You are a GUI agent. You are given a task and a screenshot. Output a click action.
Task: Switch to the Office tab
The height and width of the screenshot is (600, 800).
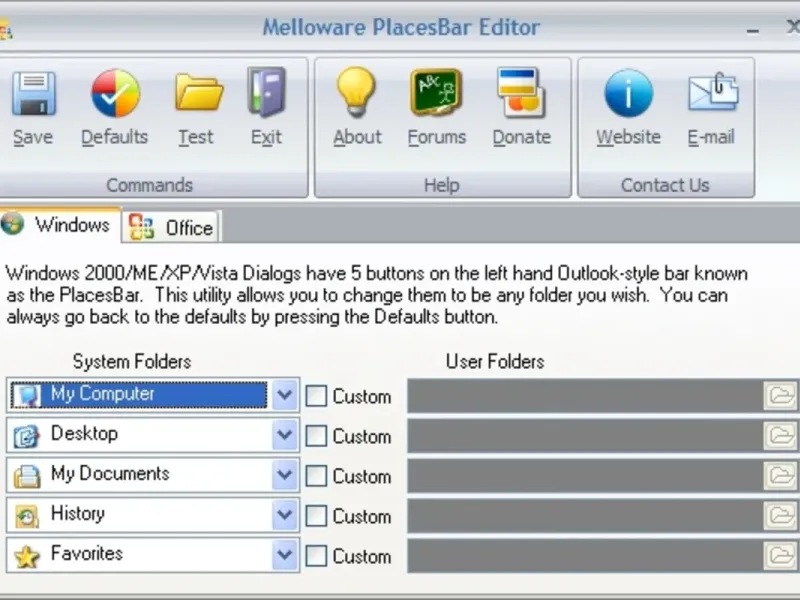(x=171, y=227)
